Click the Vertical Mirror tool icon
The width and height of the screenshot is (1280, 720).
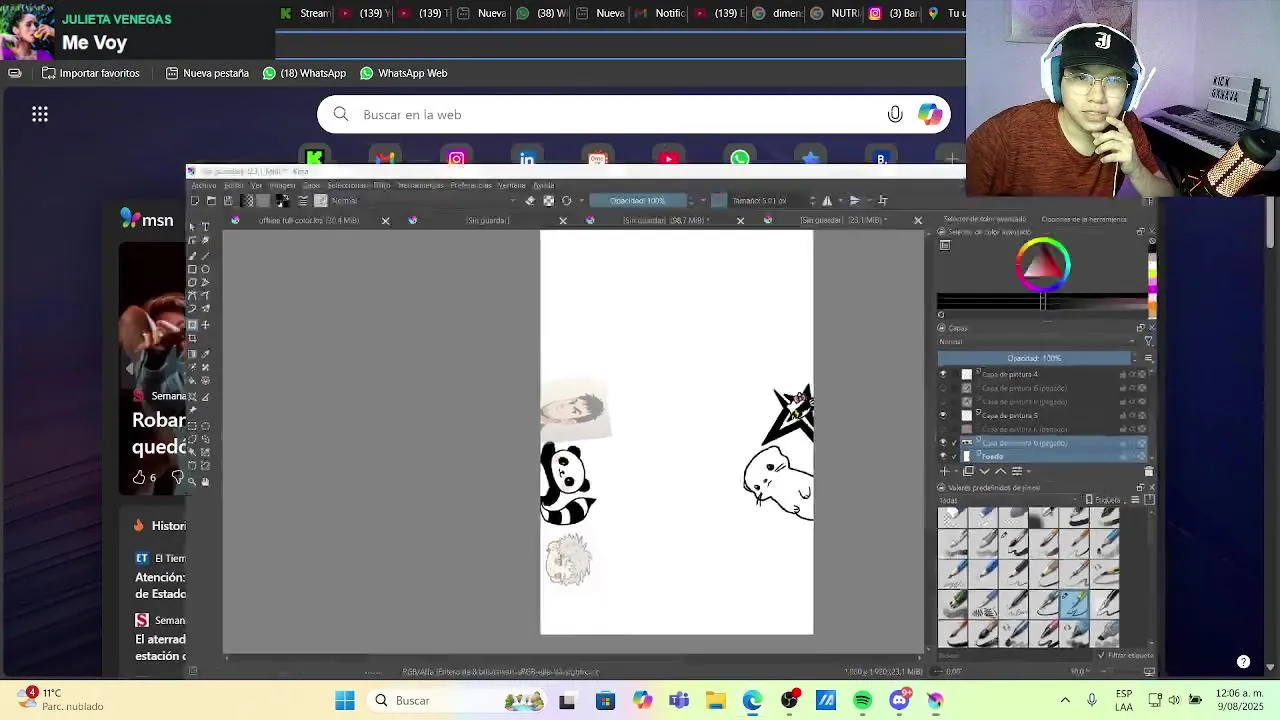tap(855, 200)
